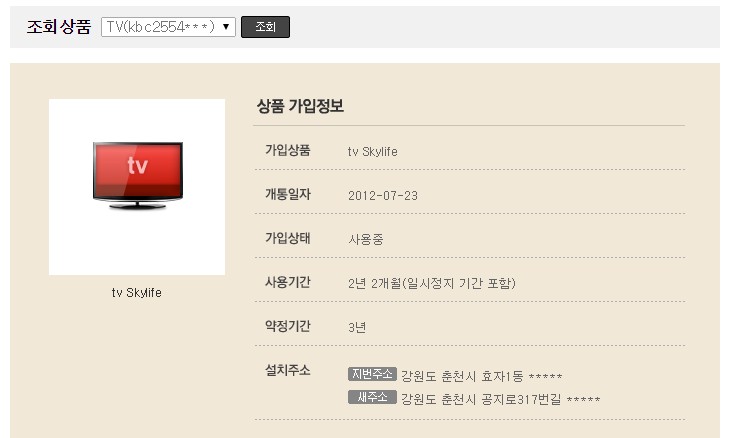Select the 약정기간 row label
Image resolution: width=737 pixels, height=438 pixels.
(x=287, y=326)
